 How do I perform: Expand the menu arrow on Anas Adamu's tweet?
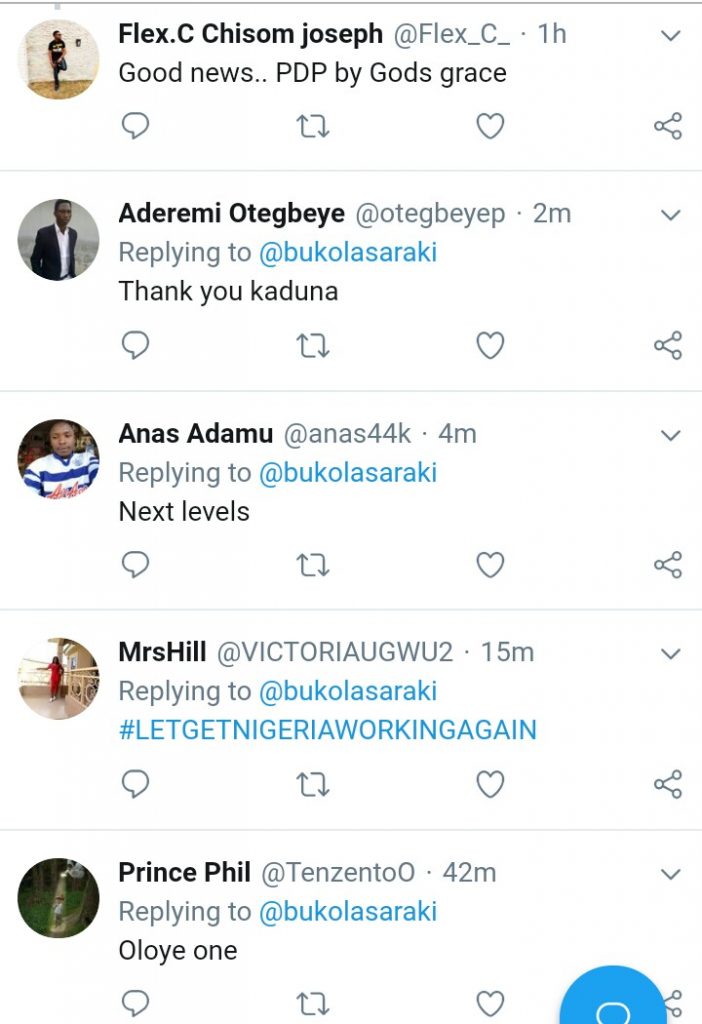671,436
